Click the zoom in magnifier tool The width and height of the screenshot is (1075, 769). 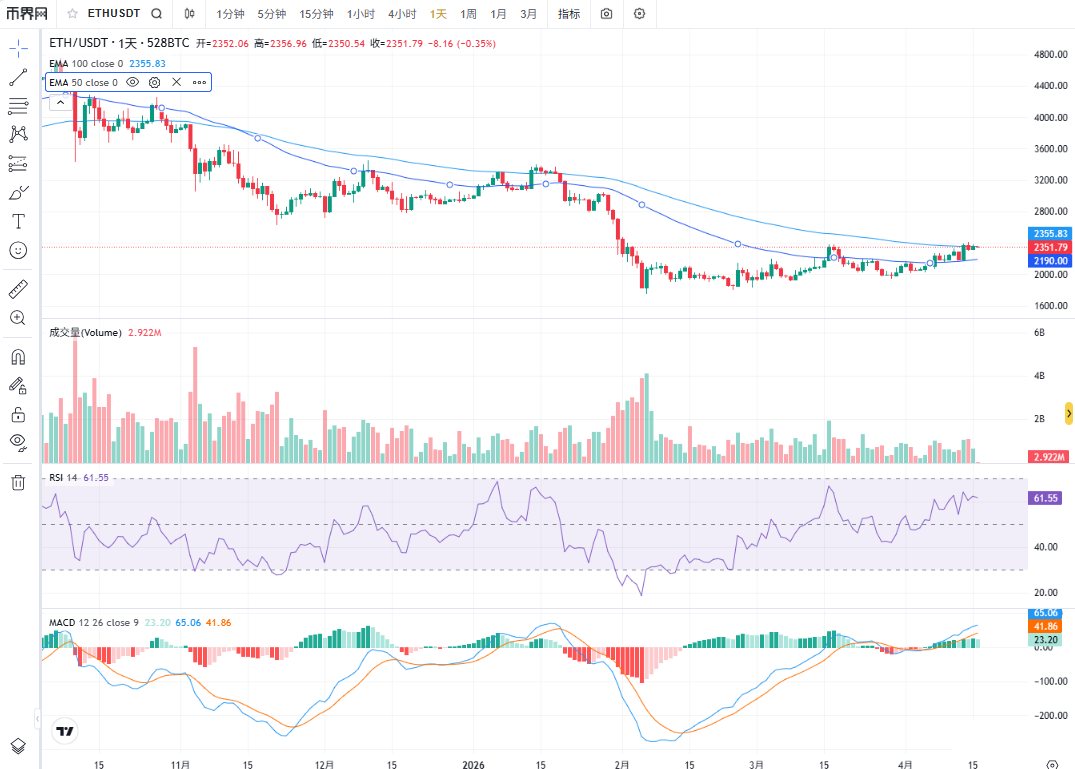coord(18,318)
